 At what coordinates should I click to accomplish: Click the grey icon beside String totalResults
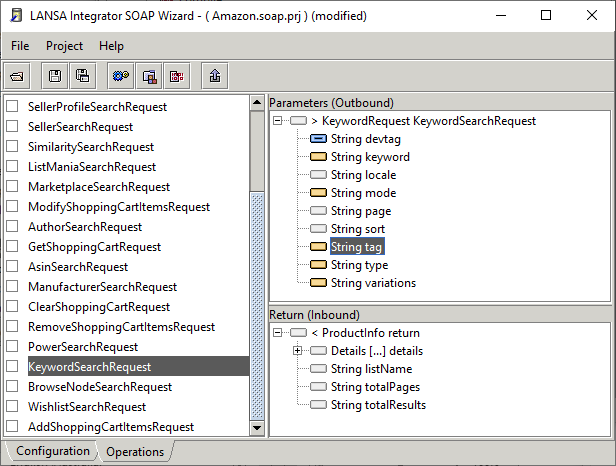(x=318, y=405)
